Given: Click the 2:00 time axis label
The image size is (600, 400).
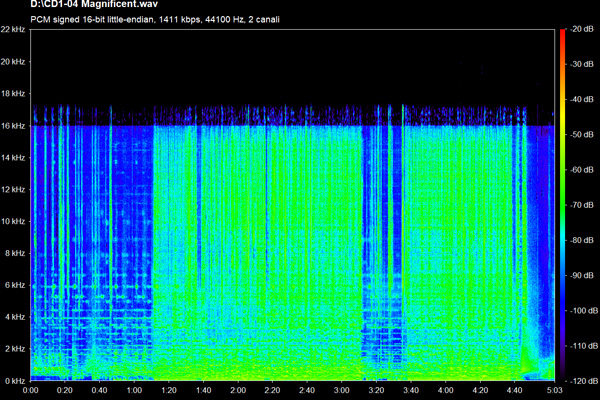Looking at the screenshot, I should pos(238,390).
